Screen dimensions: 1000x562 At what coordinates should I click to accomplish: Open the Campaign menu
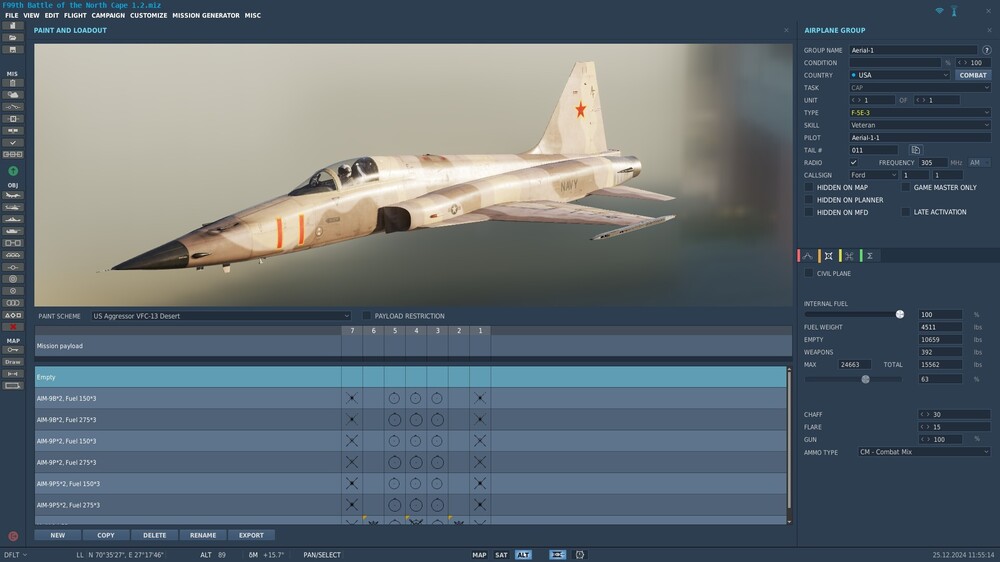[108, 15]
